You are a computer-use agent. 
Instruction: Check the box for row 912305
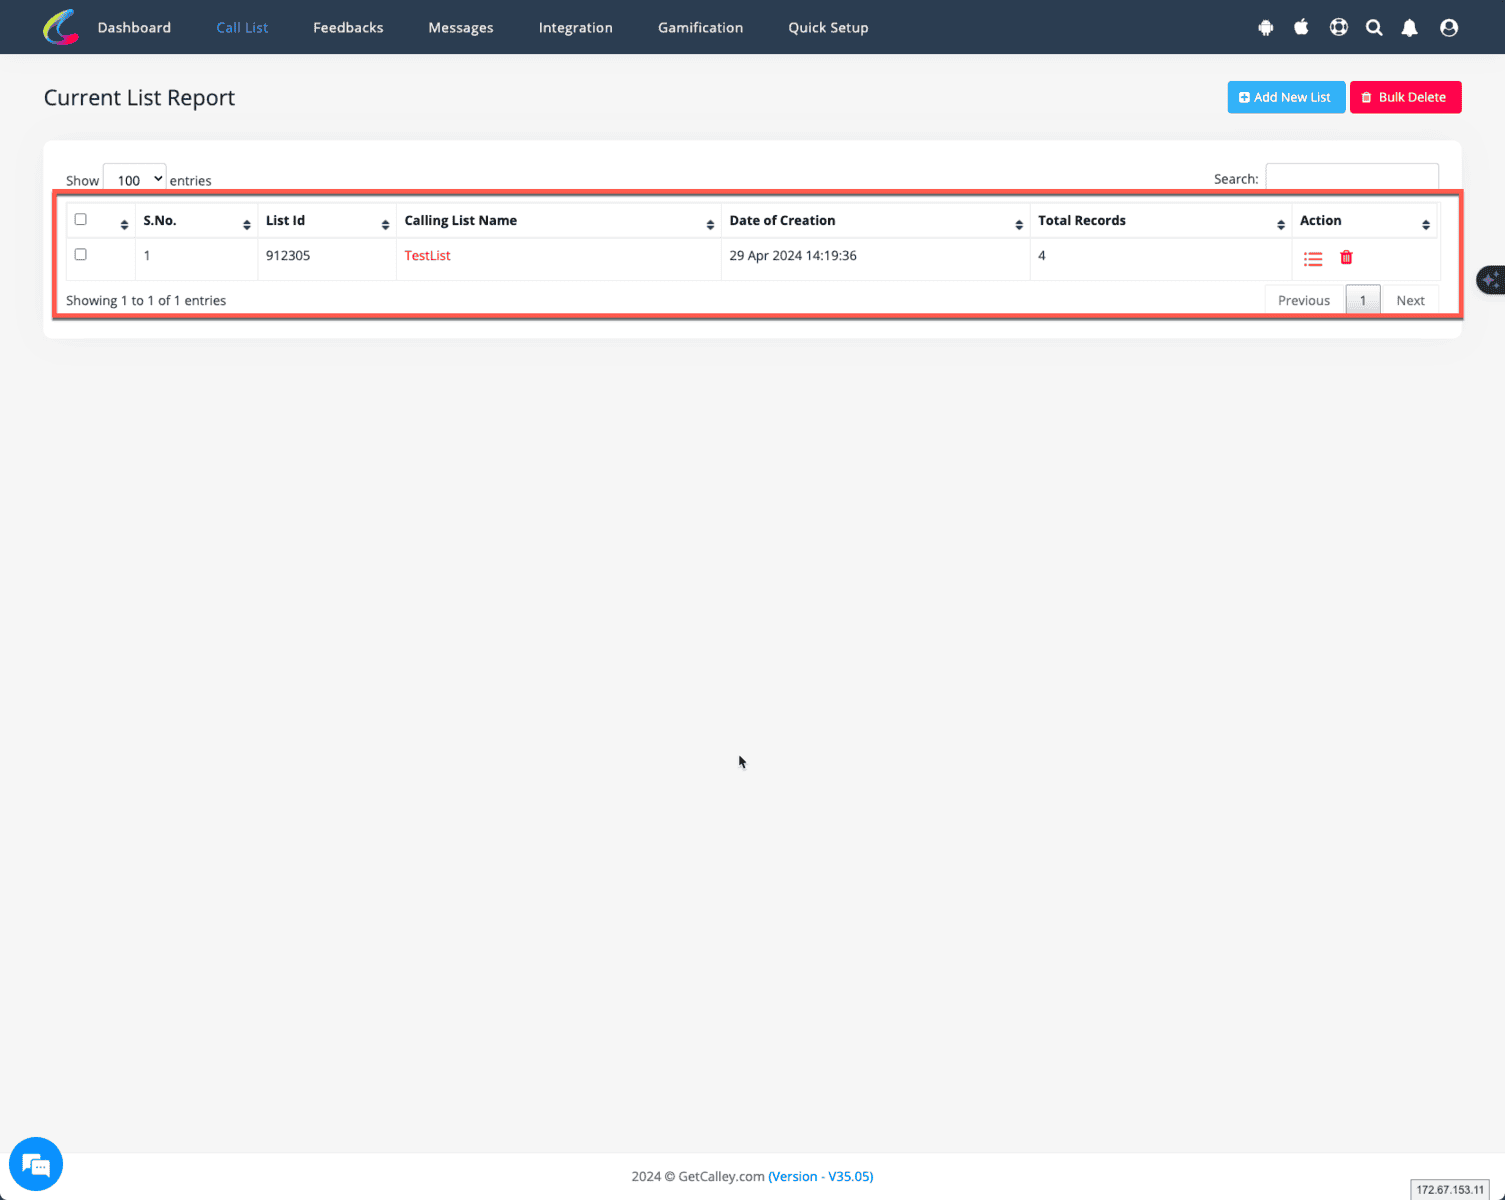coord(81,255)
